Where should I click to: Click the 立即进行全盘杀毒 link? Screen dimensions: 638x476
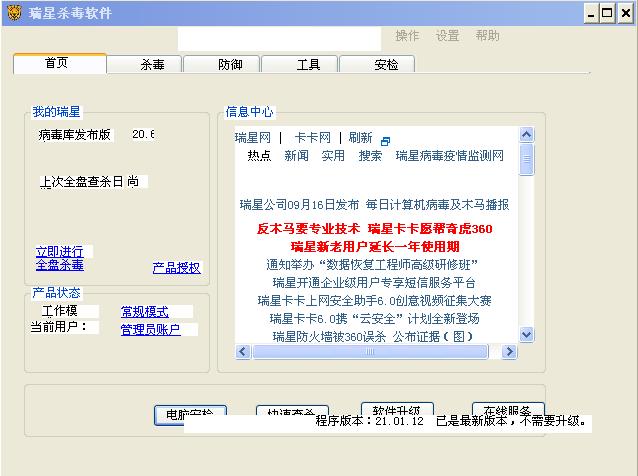pyautogui.click(x=59, y=259)
